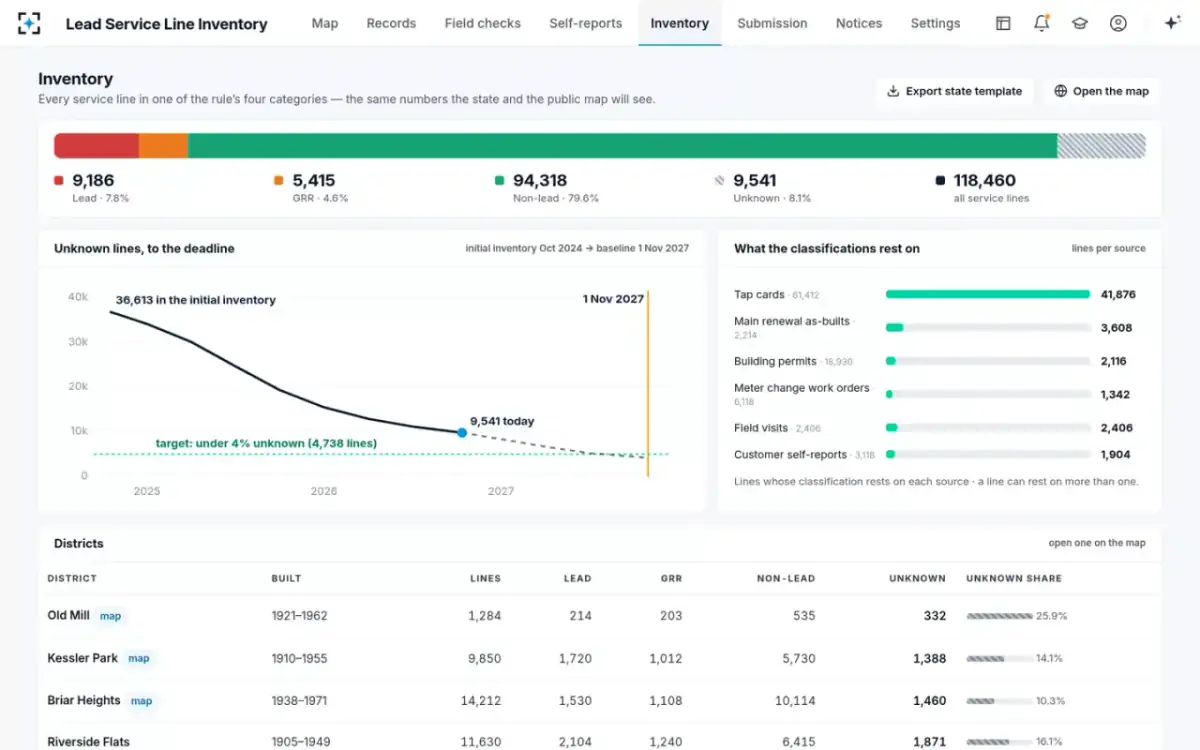Image resolution: width=1200 pixels, height=750 pixels.
Task: Click the graduation cap learning icon
Action: pos(1080,23)
